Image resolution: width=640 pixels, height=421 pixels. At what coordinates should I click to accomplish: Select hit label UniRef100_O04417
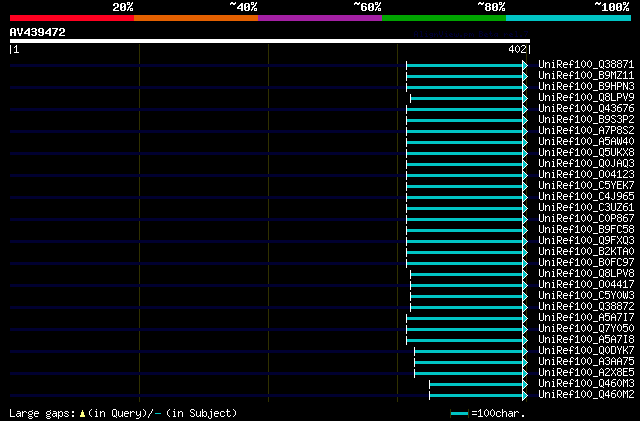click(x=586, y=285)
